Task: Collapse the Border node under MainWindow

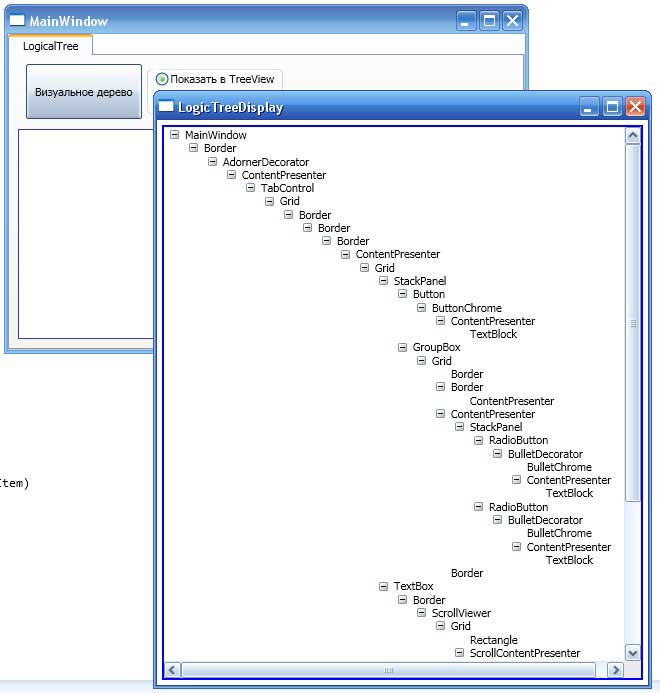Action: tap(194, 148)
